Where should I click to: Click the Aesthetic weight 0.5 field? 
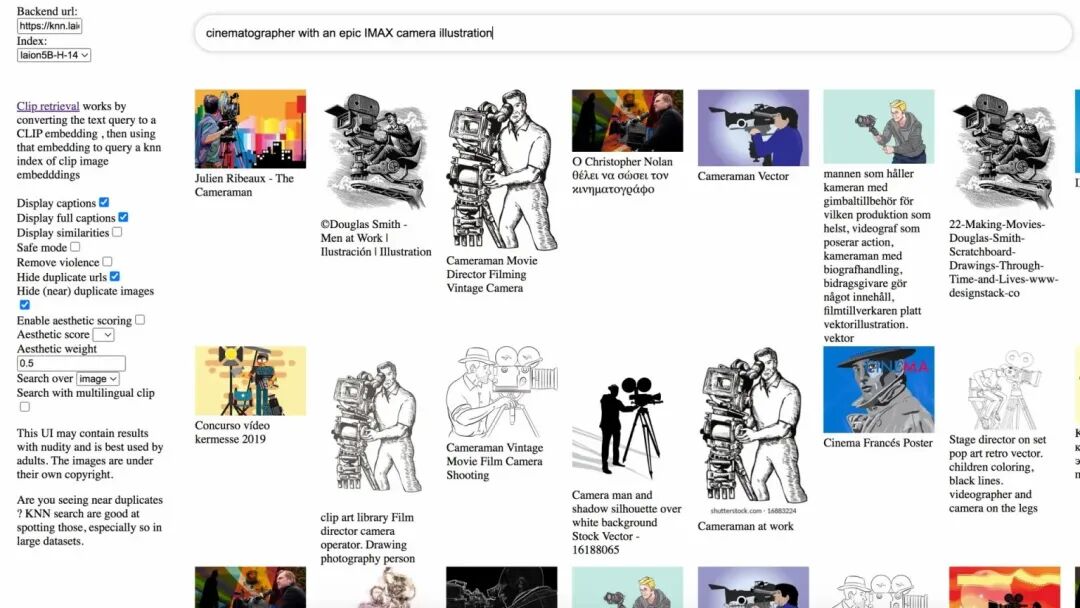pyautogui.click(x=72, y=363)
